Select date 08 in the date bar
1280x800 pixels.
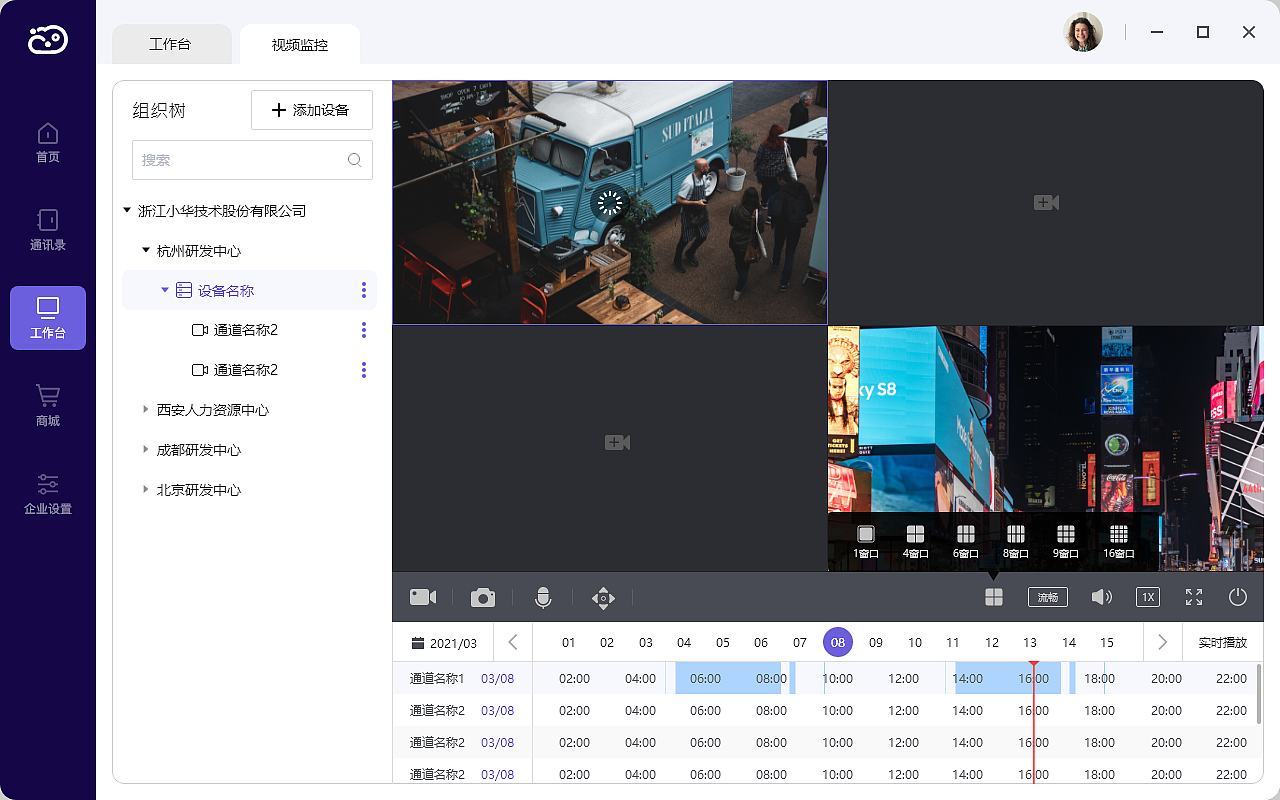coord(838,642)
